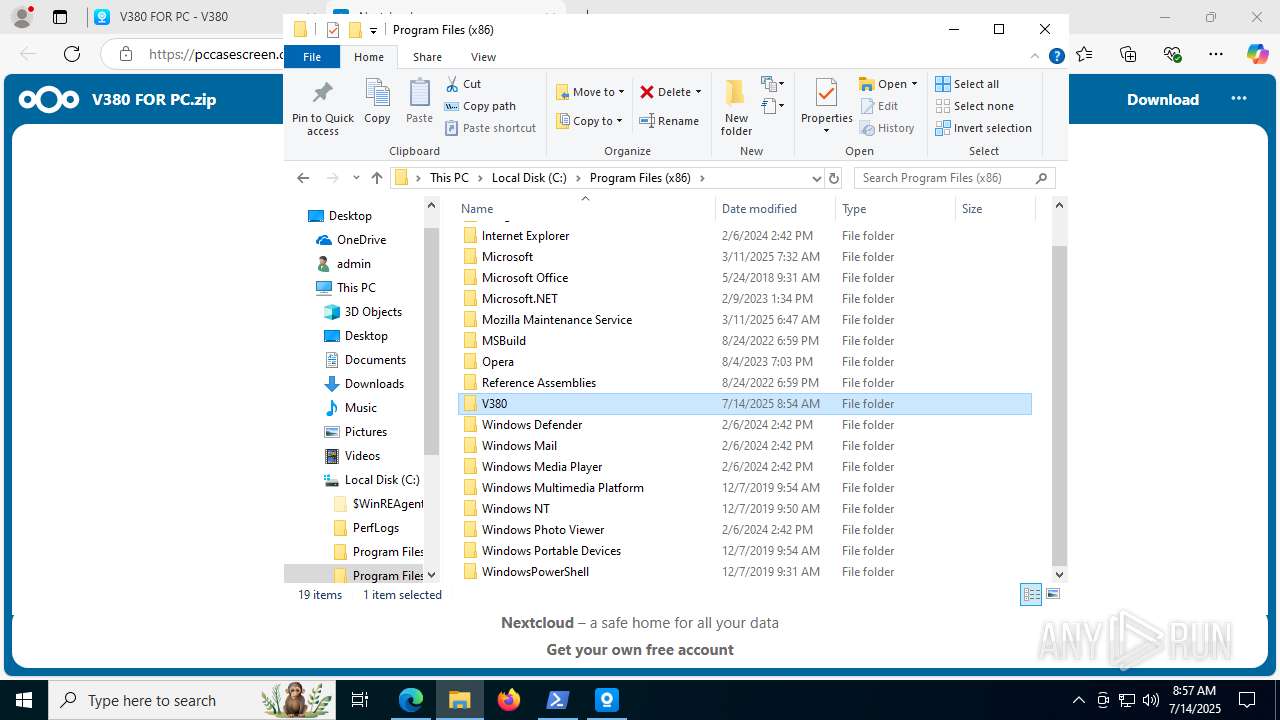
Task: Click Invert selection in ribbon
Action: pyautogui.click(x=983, y=128)
